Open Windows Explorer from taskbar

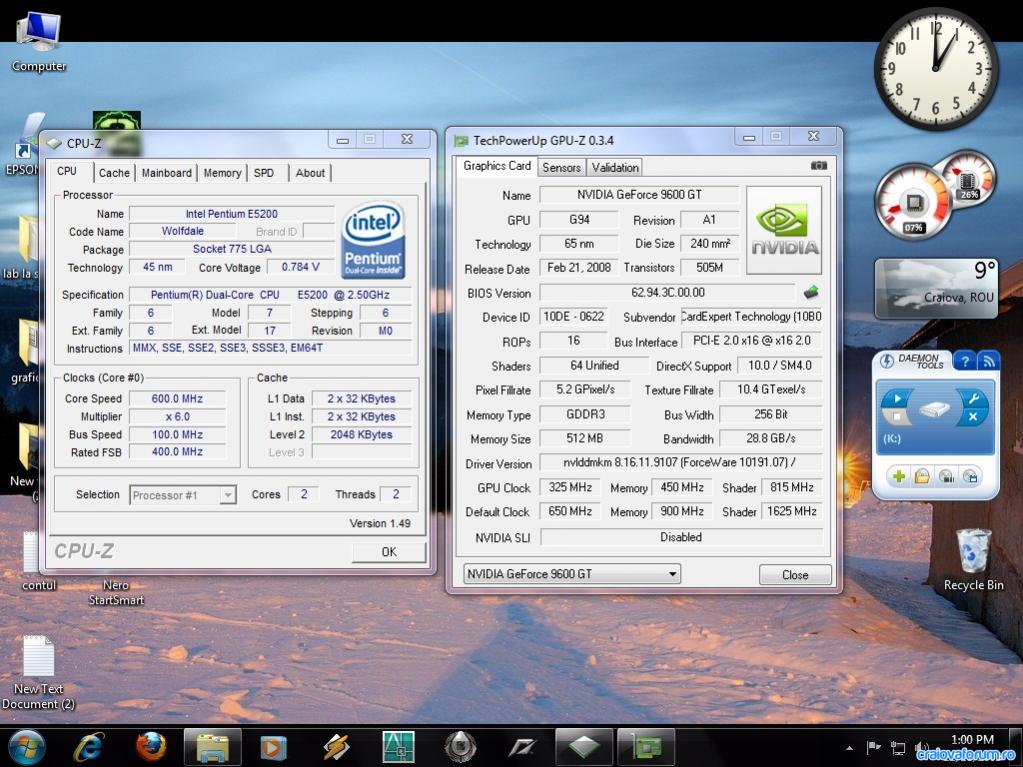tap(213, 747)
